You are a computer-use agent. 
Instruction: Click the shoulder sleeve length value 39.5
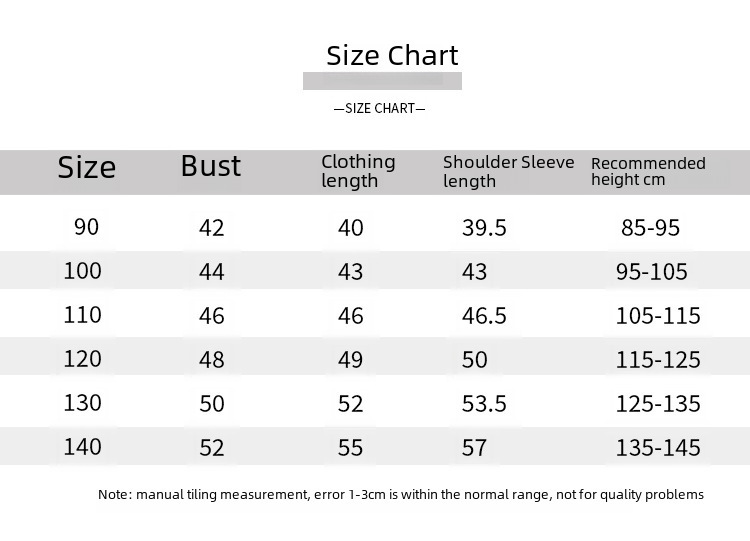pyautogui.click(x=484, y=228)
